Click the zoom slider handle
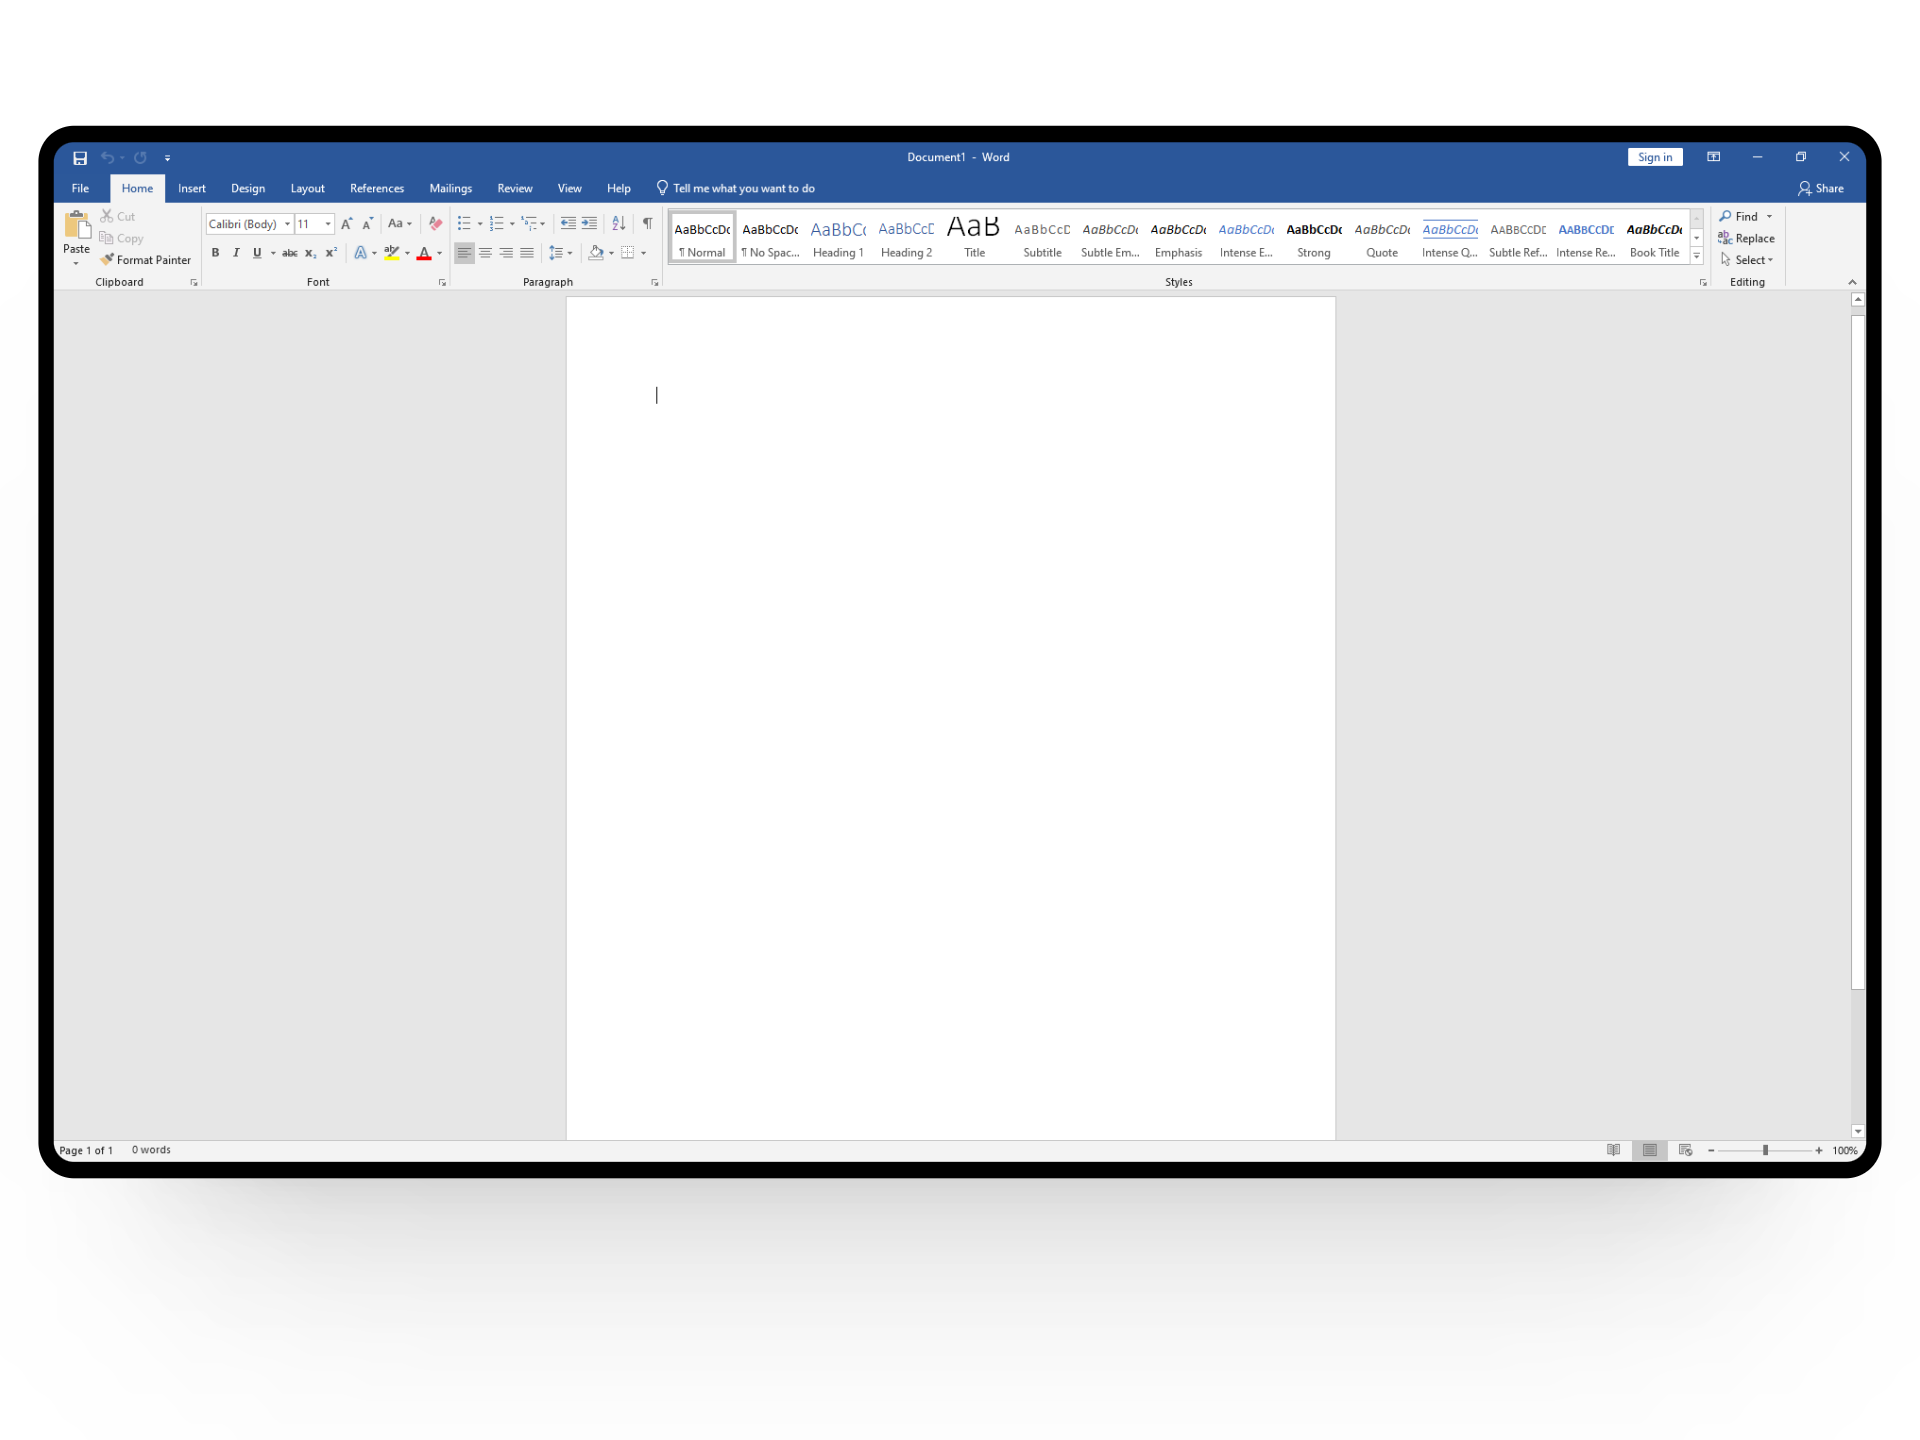This screenshot has width=1920, height=1440. pos(1765,1150)
